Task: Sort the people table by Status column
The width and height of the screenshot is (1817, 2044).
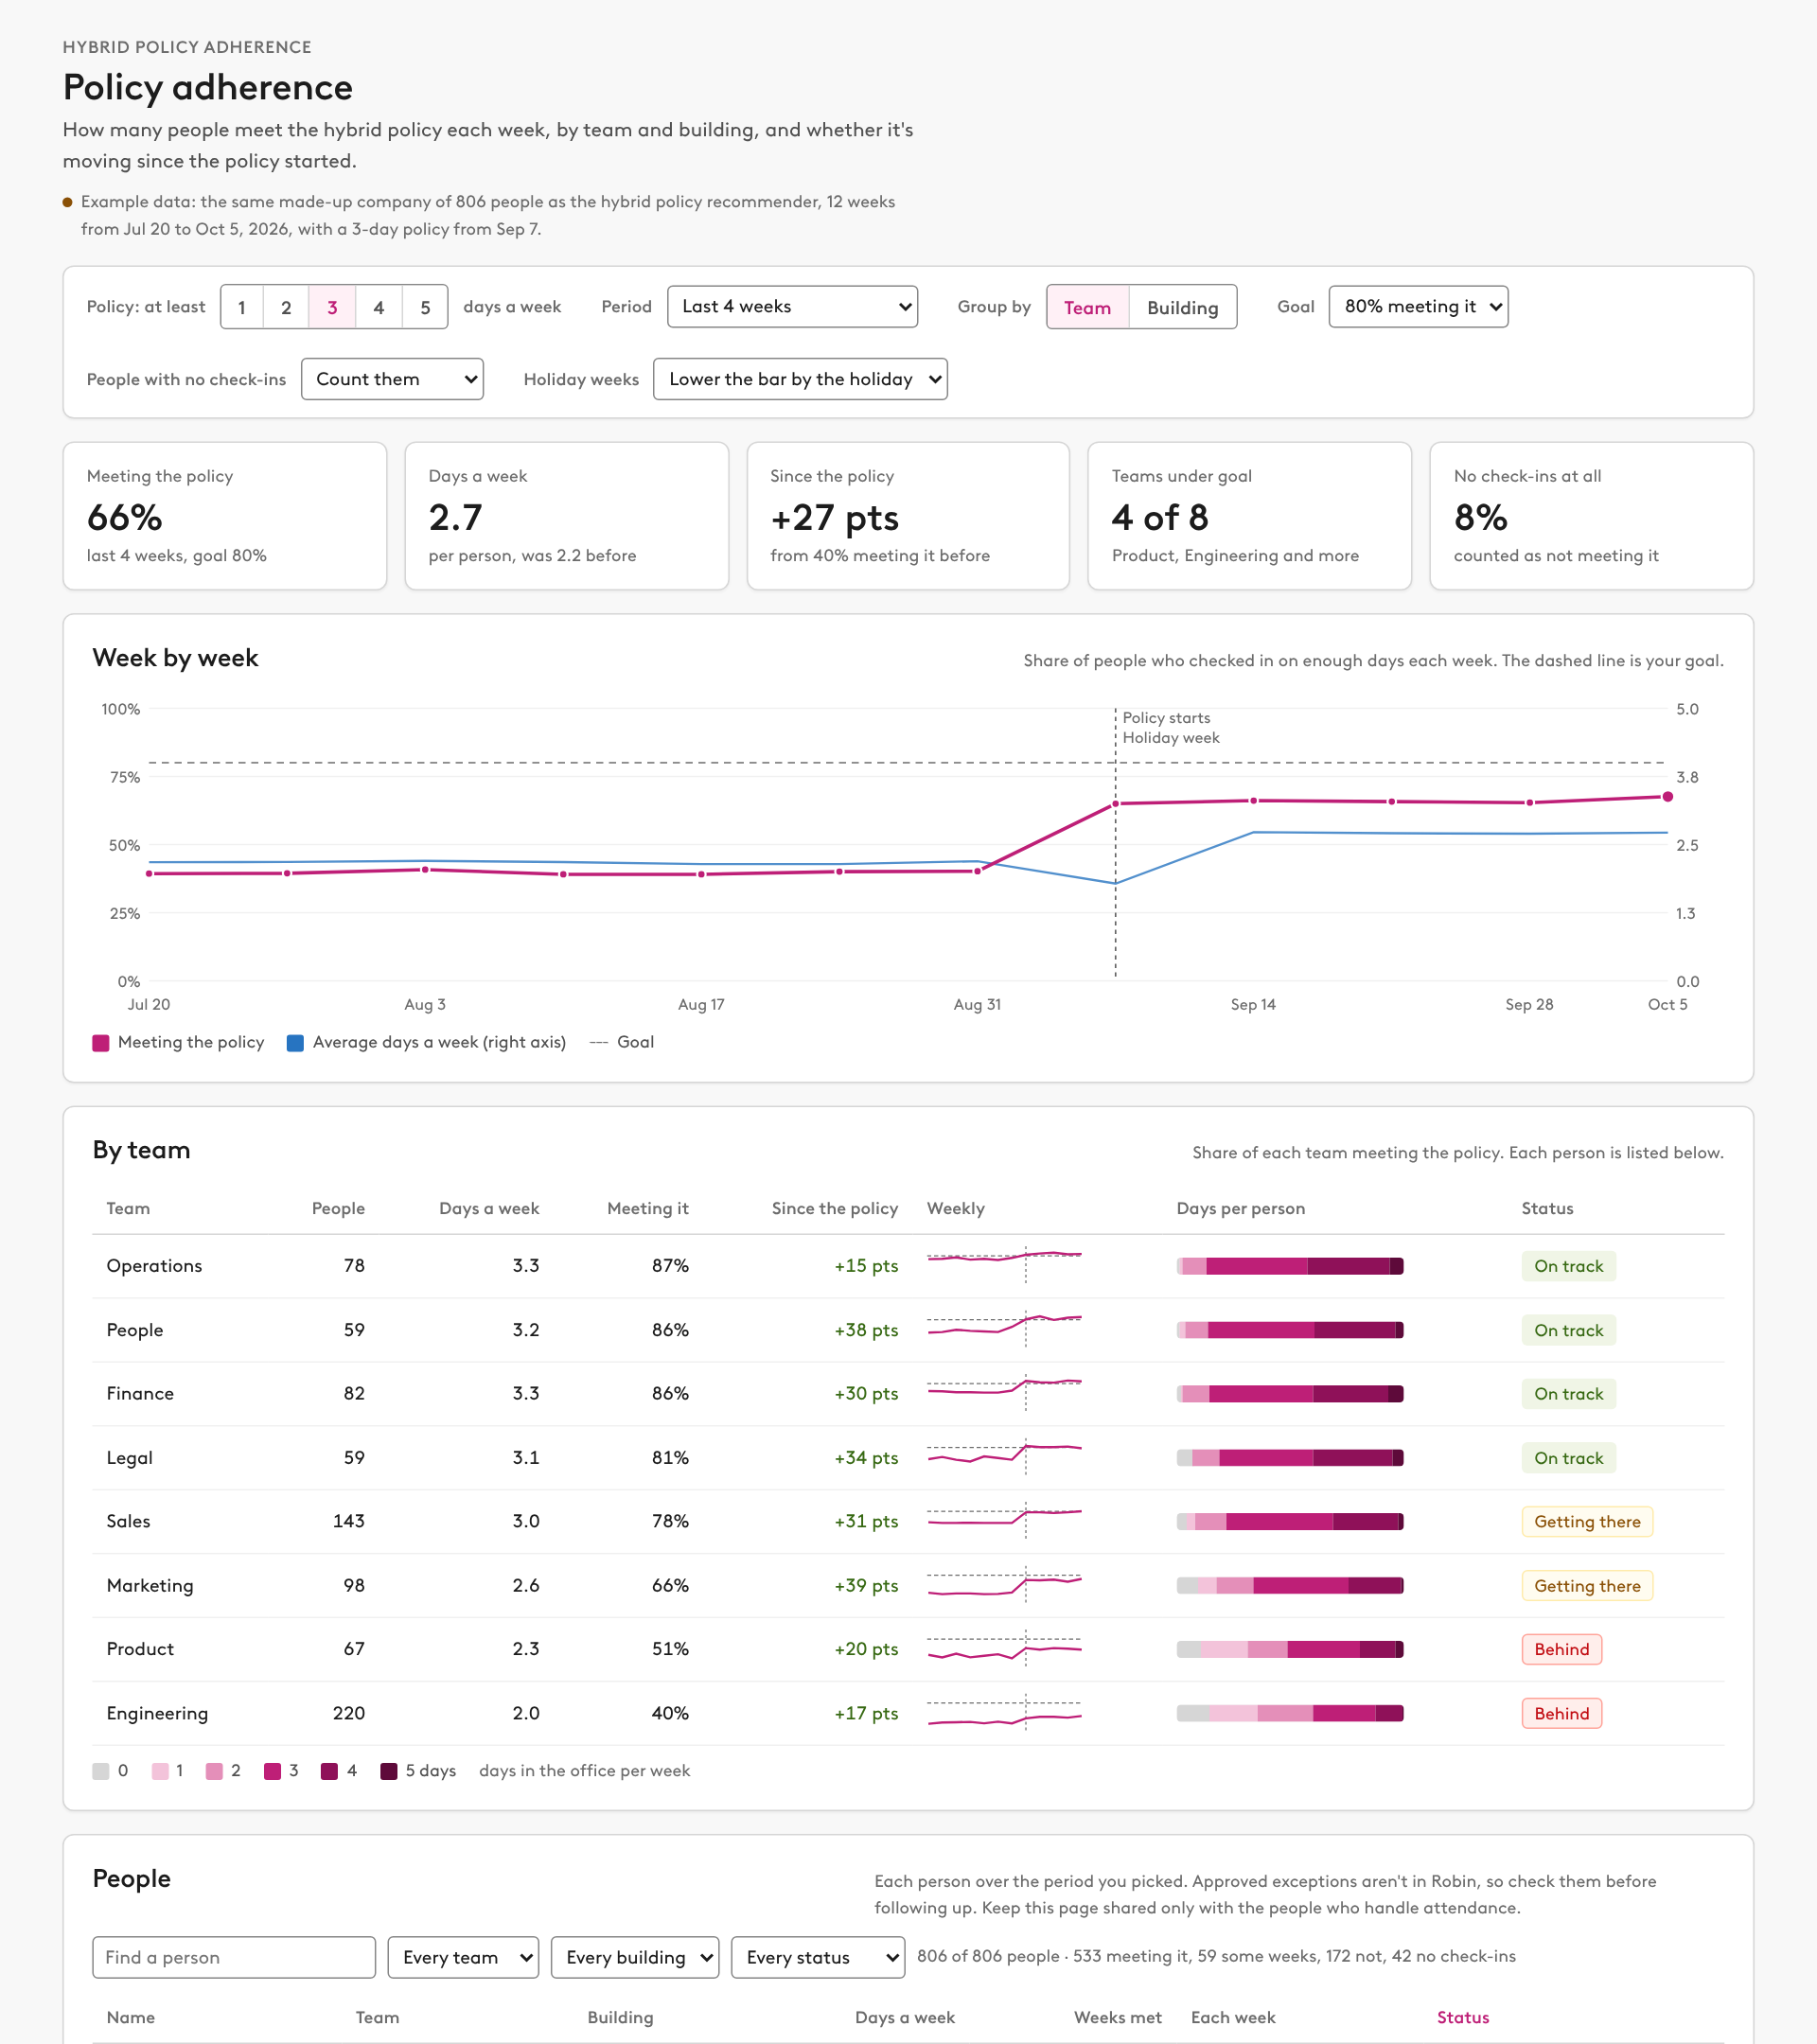Action: click(x=1463, y=2017)
